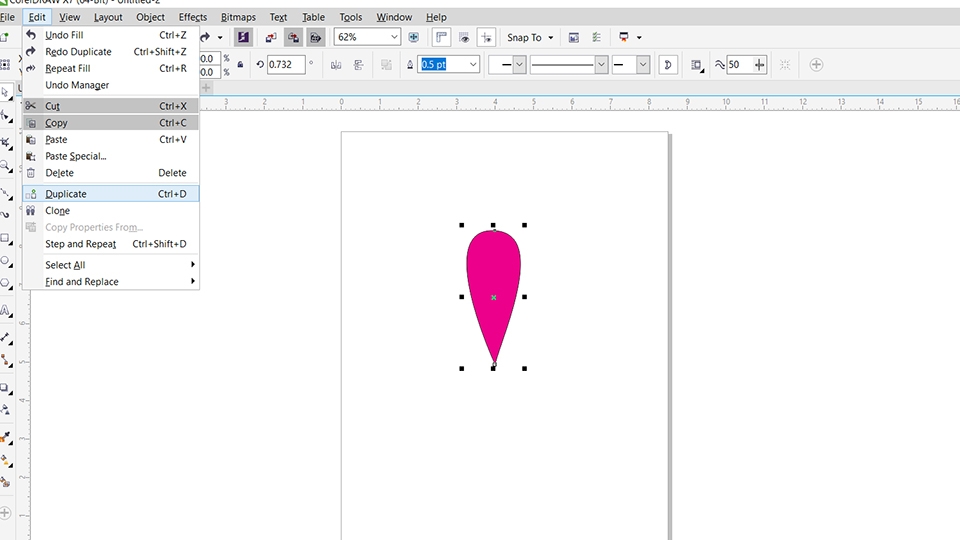The height and width of the screenshot is (540, 960).
Task: Toggle Show Rulers button in toolbar
Action: click(441, 37)
